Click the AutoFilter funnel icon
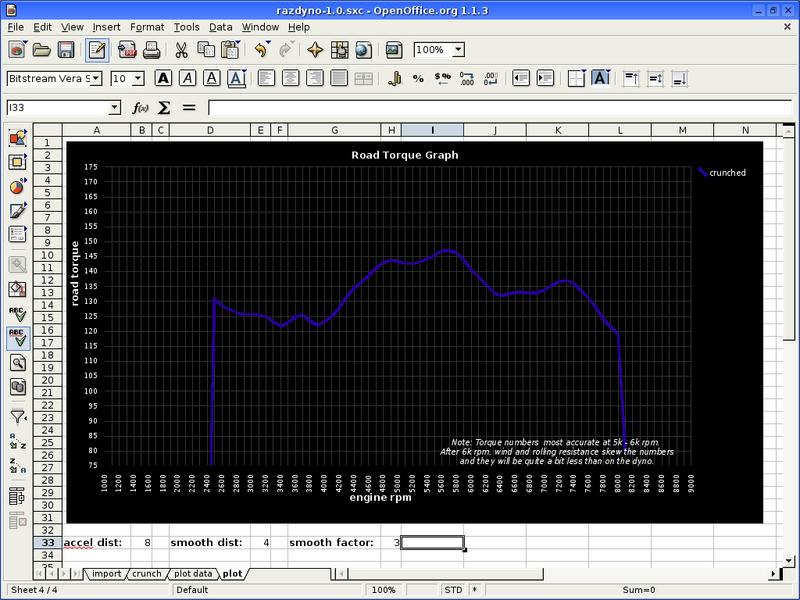This screenshot has height=600, width=800. pyautogui.click(x=17, y=416)
